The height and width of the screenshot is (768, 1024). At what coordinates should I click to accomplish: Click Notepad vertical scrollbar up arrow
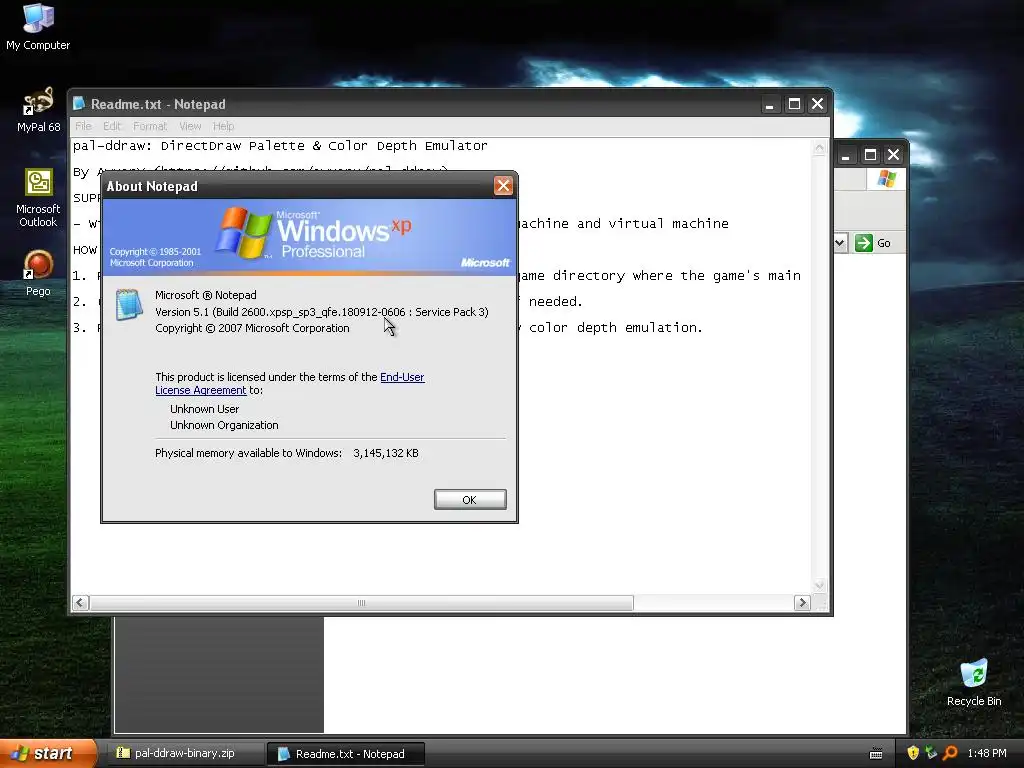click(x=819, y=148)
